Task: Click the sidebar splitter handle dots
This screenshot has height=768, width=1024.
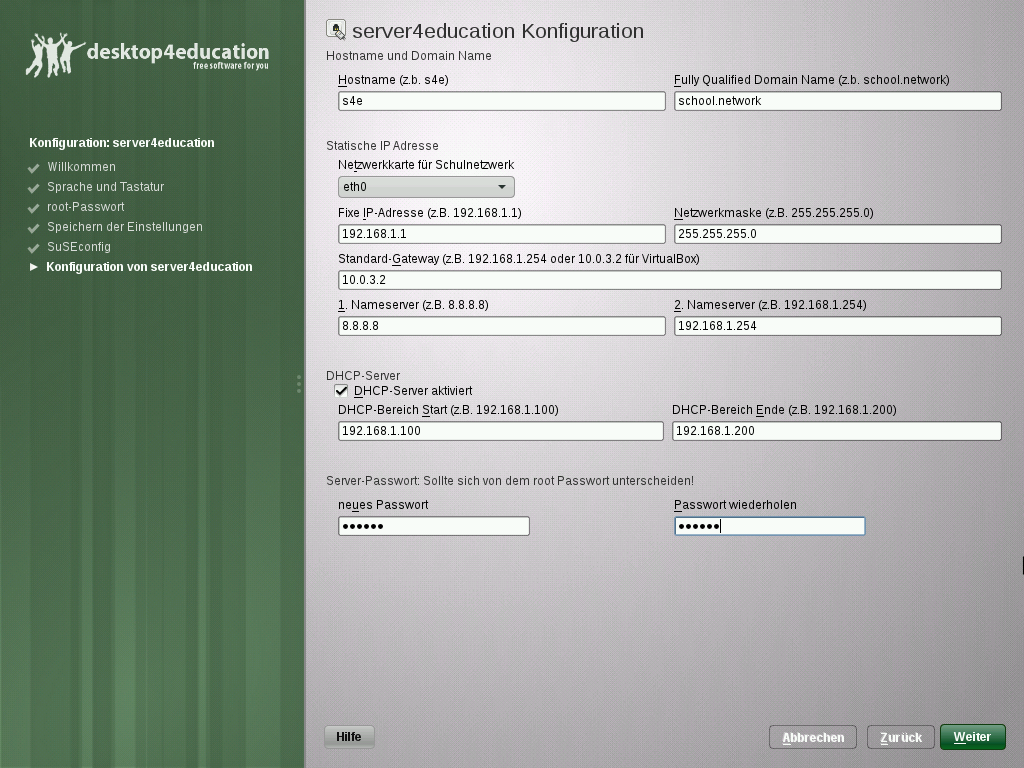Action: point(299,384)
